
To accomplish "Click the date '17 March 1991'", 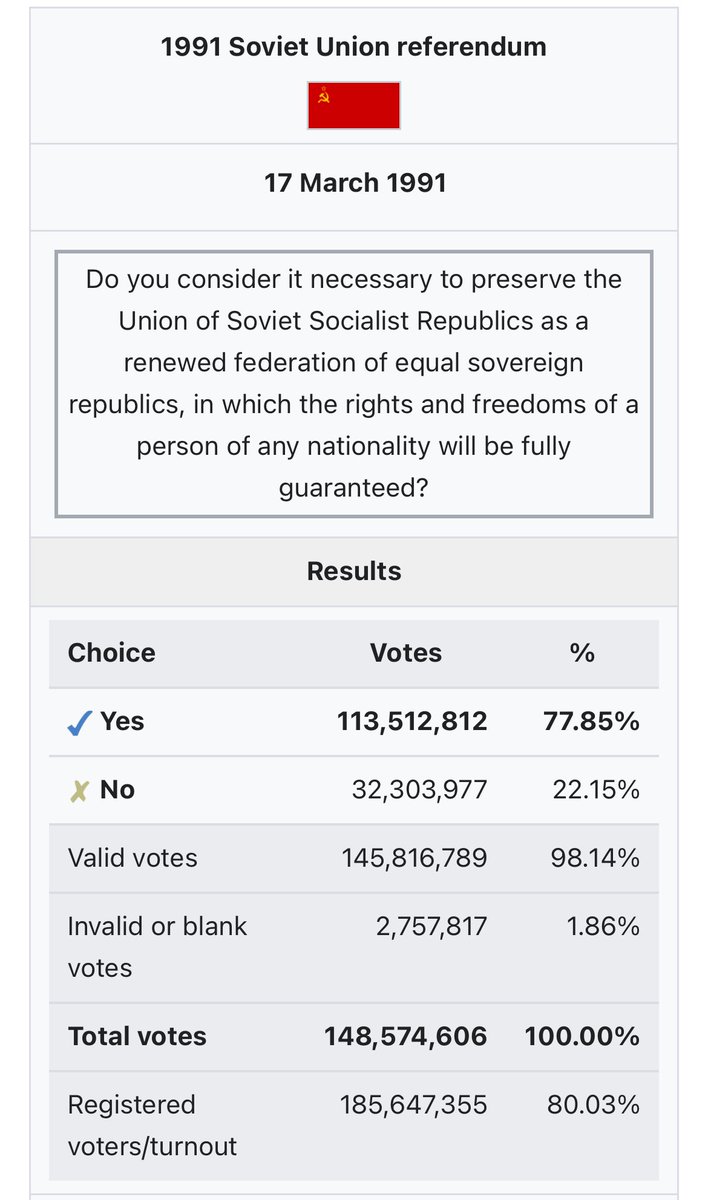I will pos(355,183).
